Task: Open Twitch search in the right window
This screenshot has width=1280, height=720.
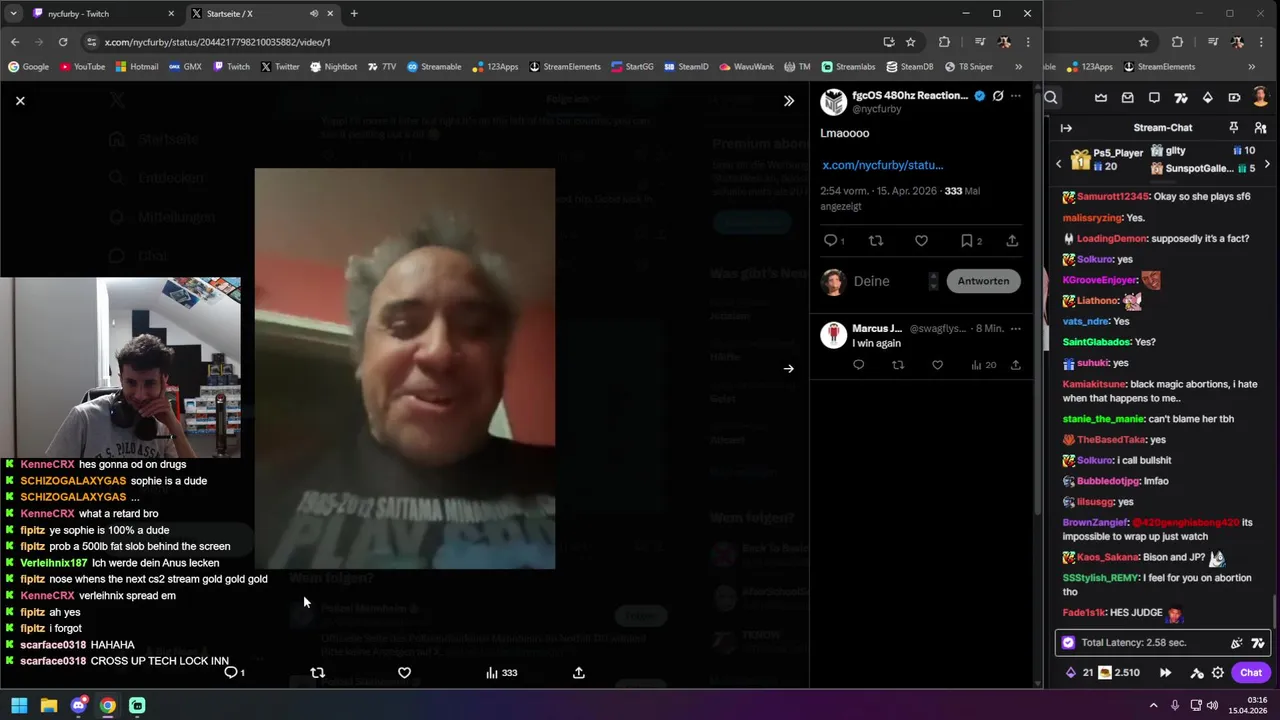Action: pyautogui.click(x=1051, y=98)
